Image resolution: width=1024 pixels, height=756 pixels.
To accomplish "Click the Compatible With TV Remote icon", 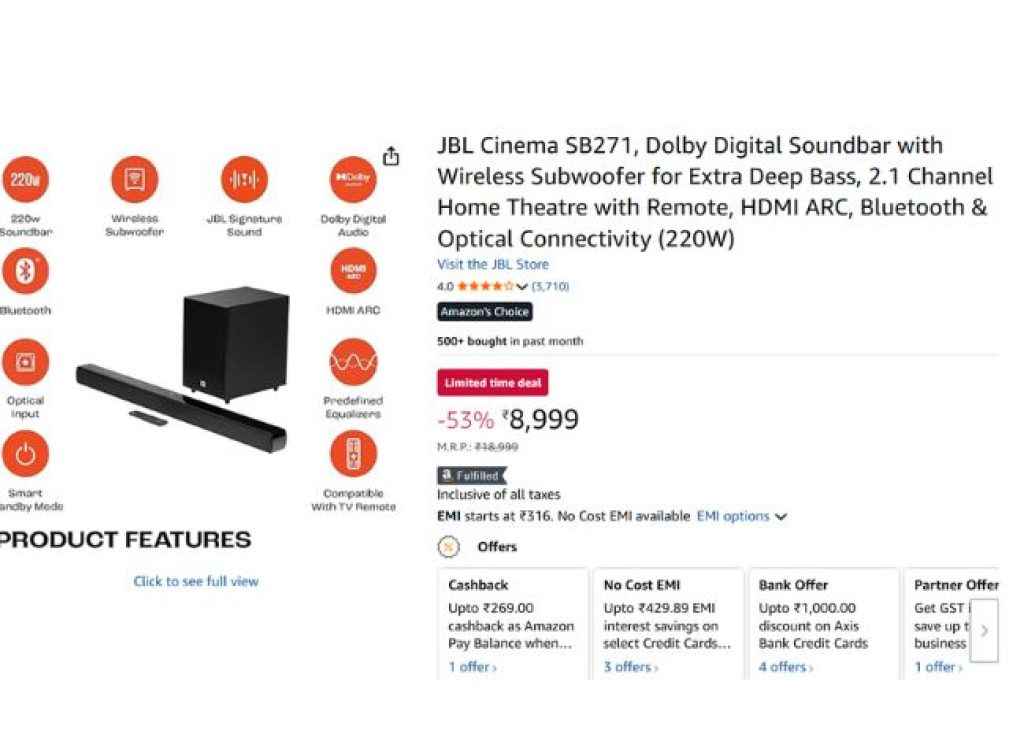I will click(x=352, y=452).
